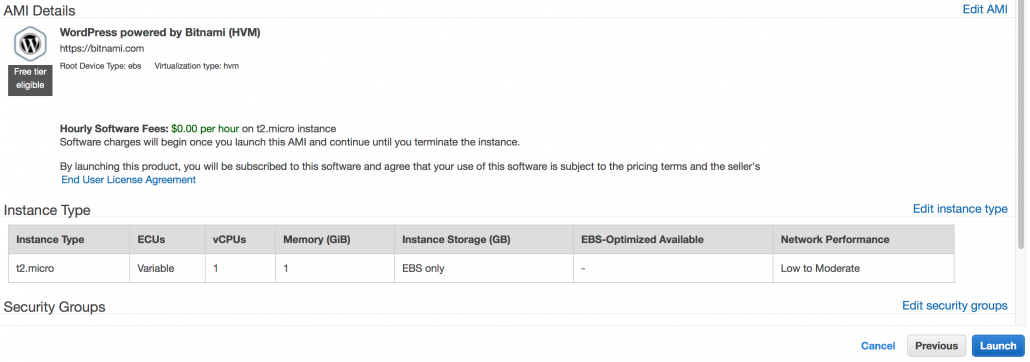Viewport: 1030px width, 362px height.
Task: Click the Virtualization type: hvm text
Action: (196, 66)
